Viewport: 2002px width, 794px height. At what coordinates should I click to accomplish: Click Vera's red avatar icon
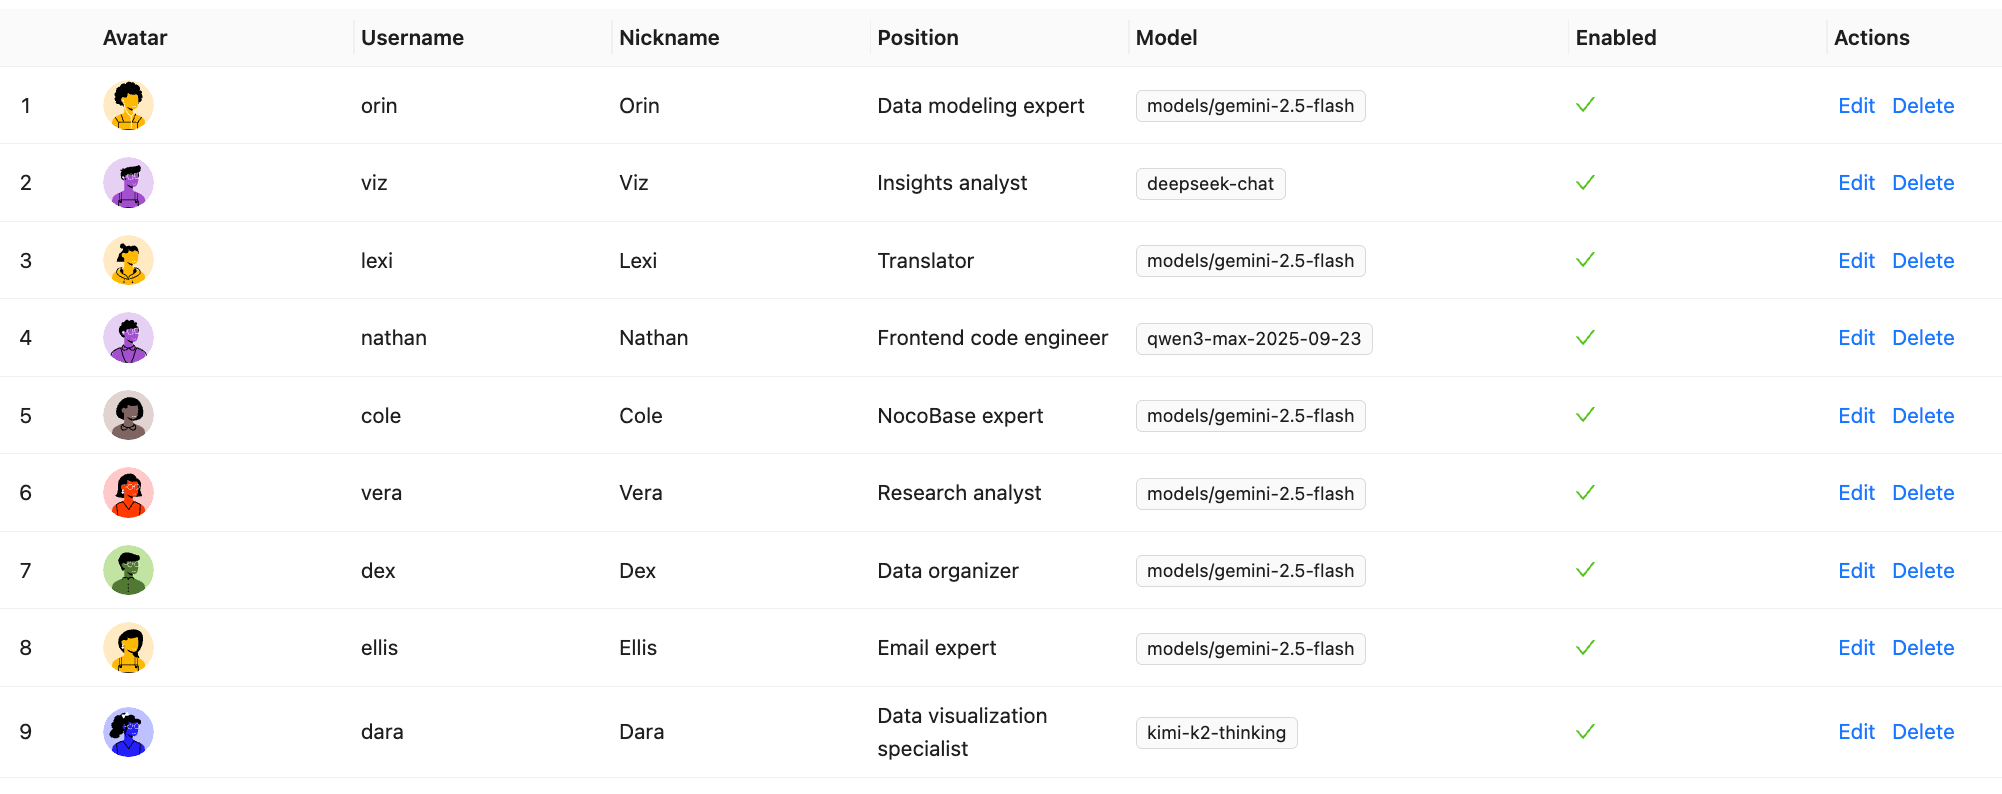pyautogui.click(x=128, y=493)
